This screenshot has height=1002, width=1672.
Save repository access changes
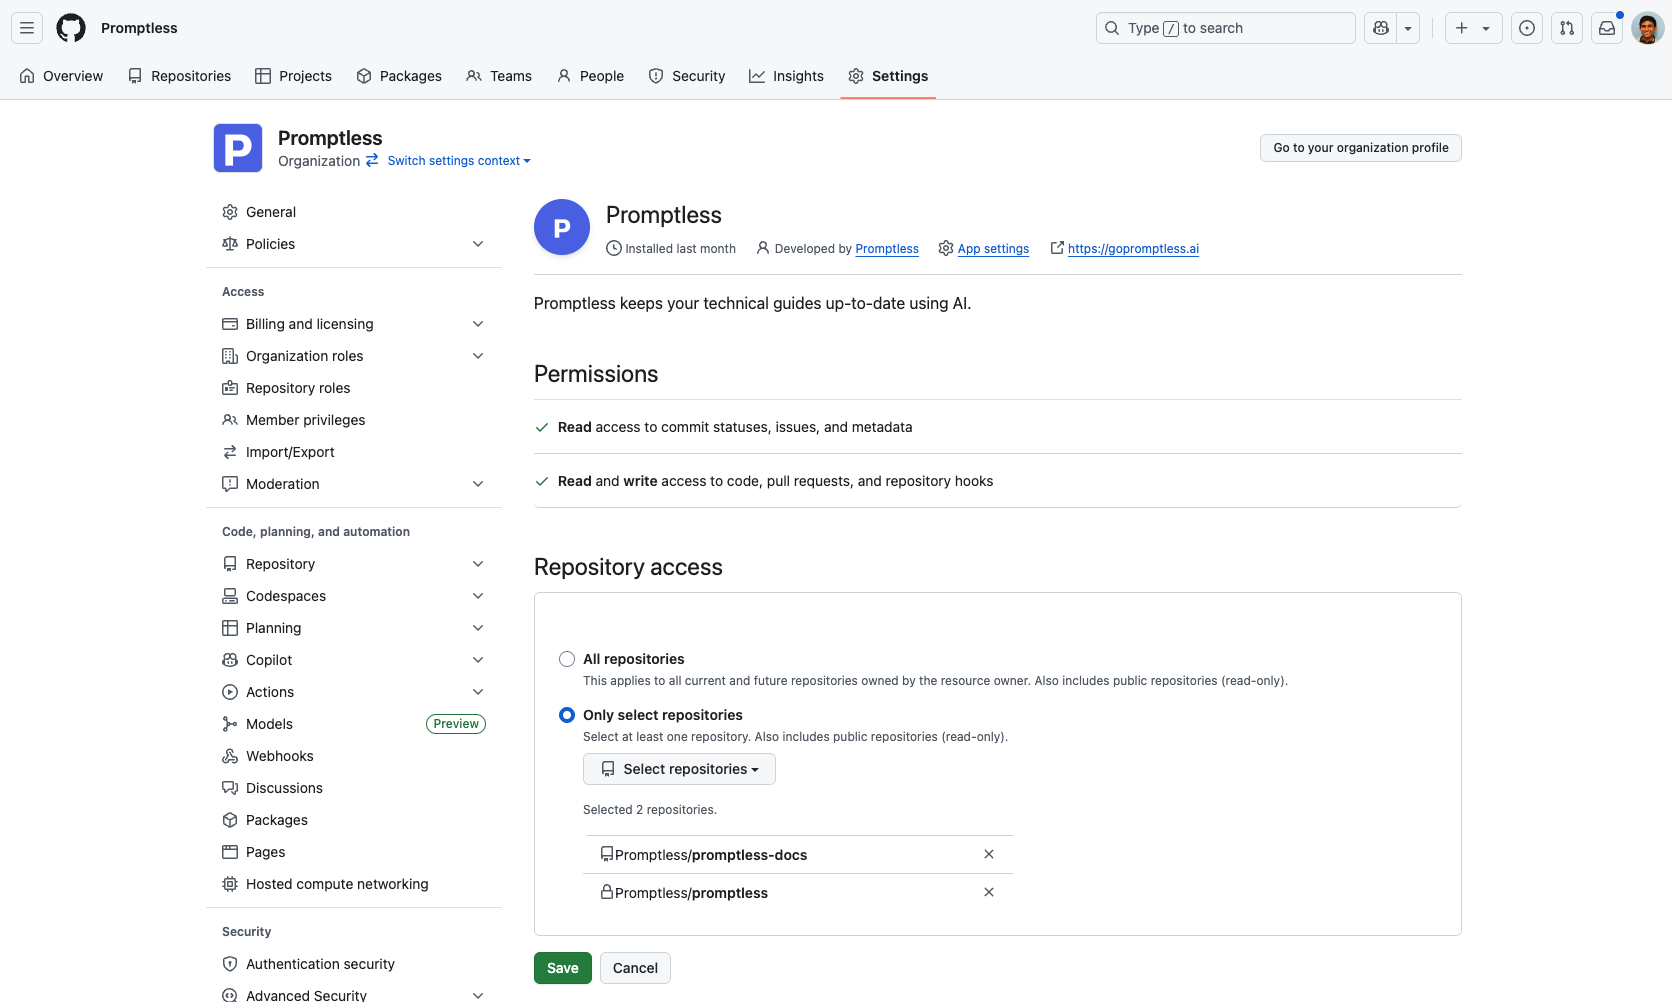click(x=563, y=968)
